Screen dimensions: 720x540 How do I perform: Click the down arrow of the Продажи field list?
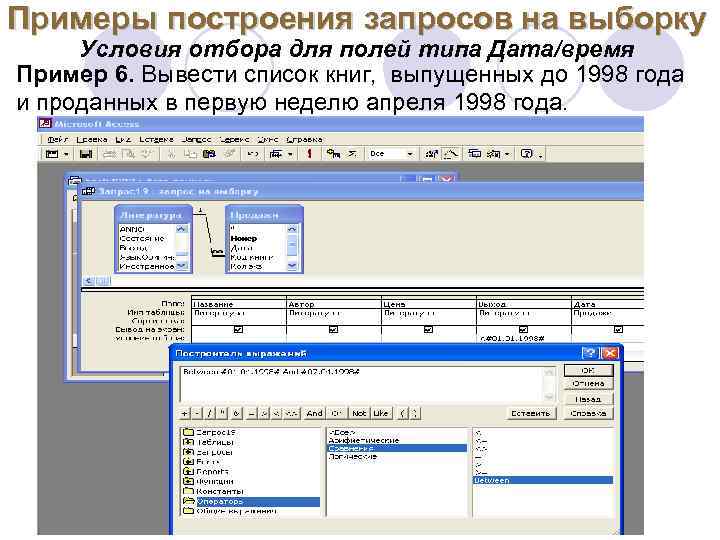(292, 265)
